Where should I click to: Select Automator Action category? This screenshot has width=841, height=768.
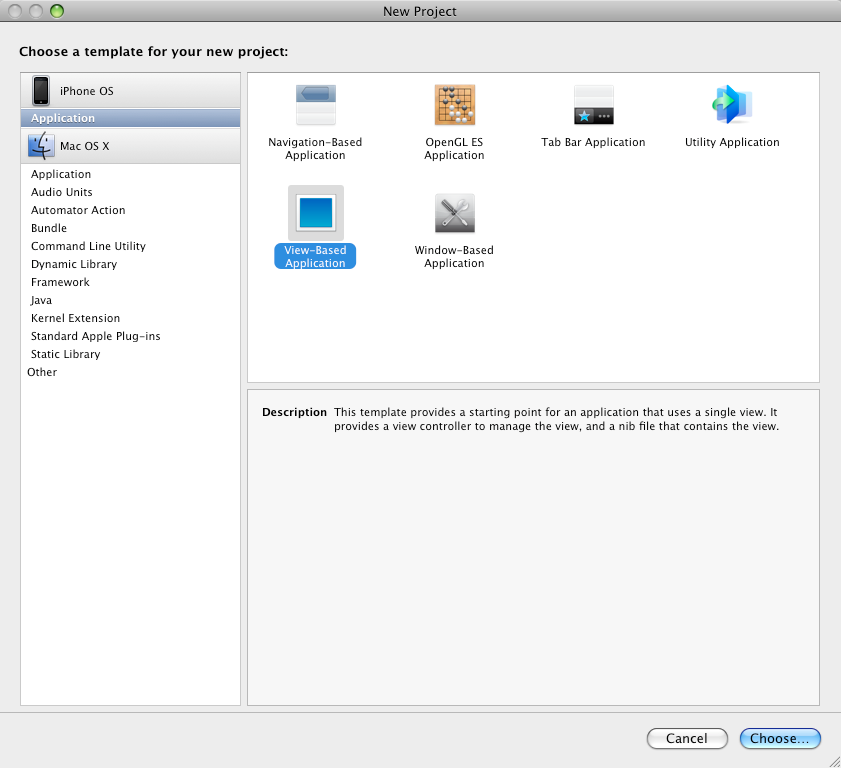pos(130,210)
